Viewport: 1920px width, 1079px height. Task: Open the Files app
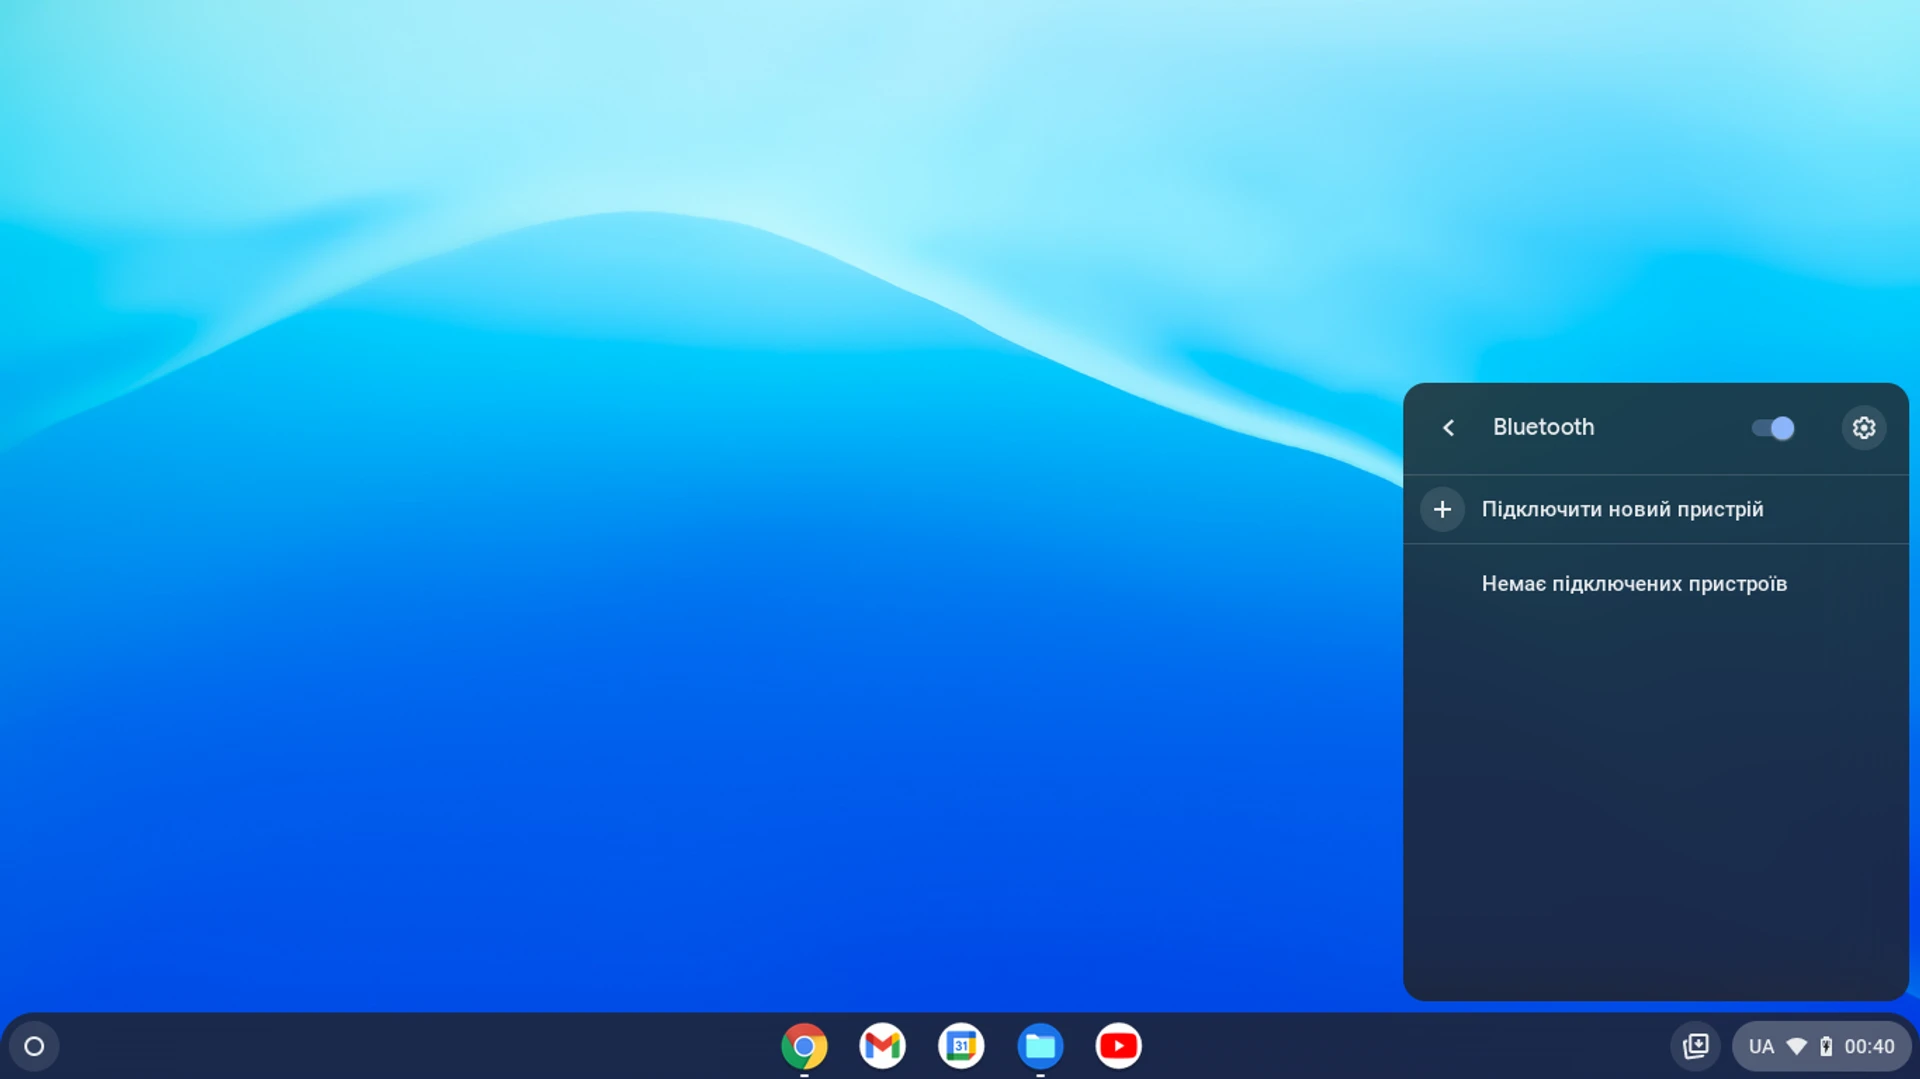1040,1046
